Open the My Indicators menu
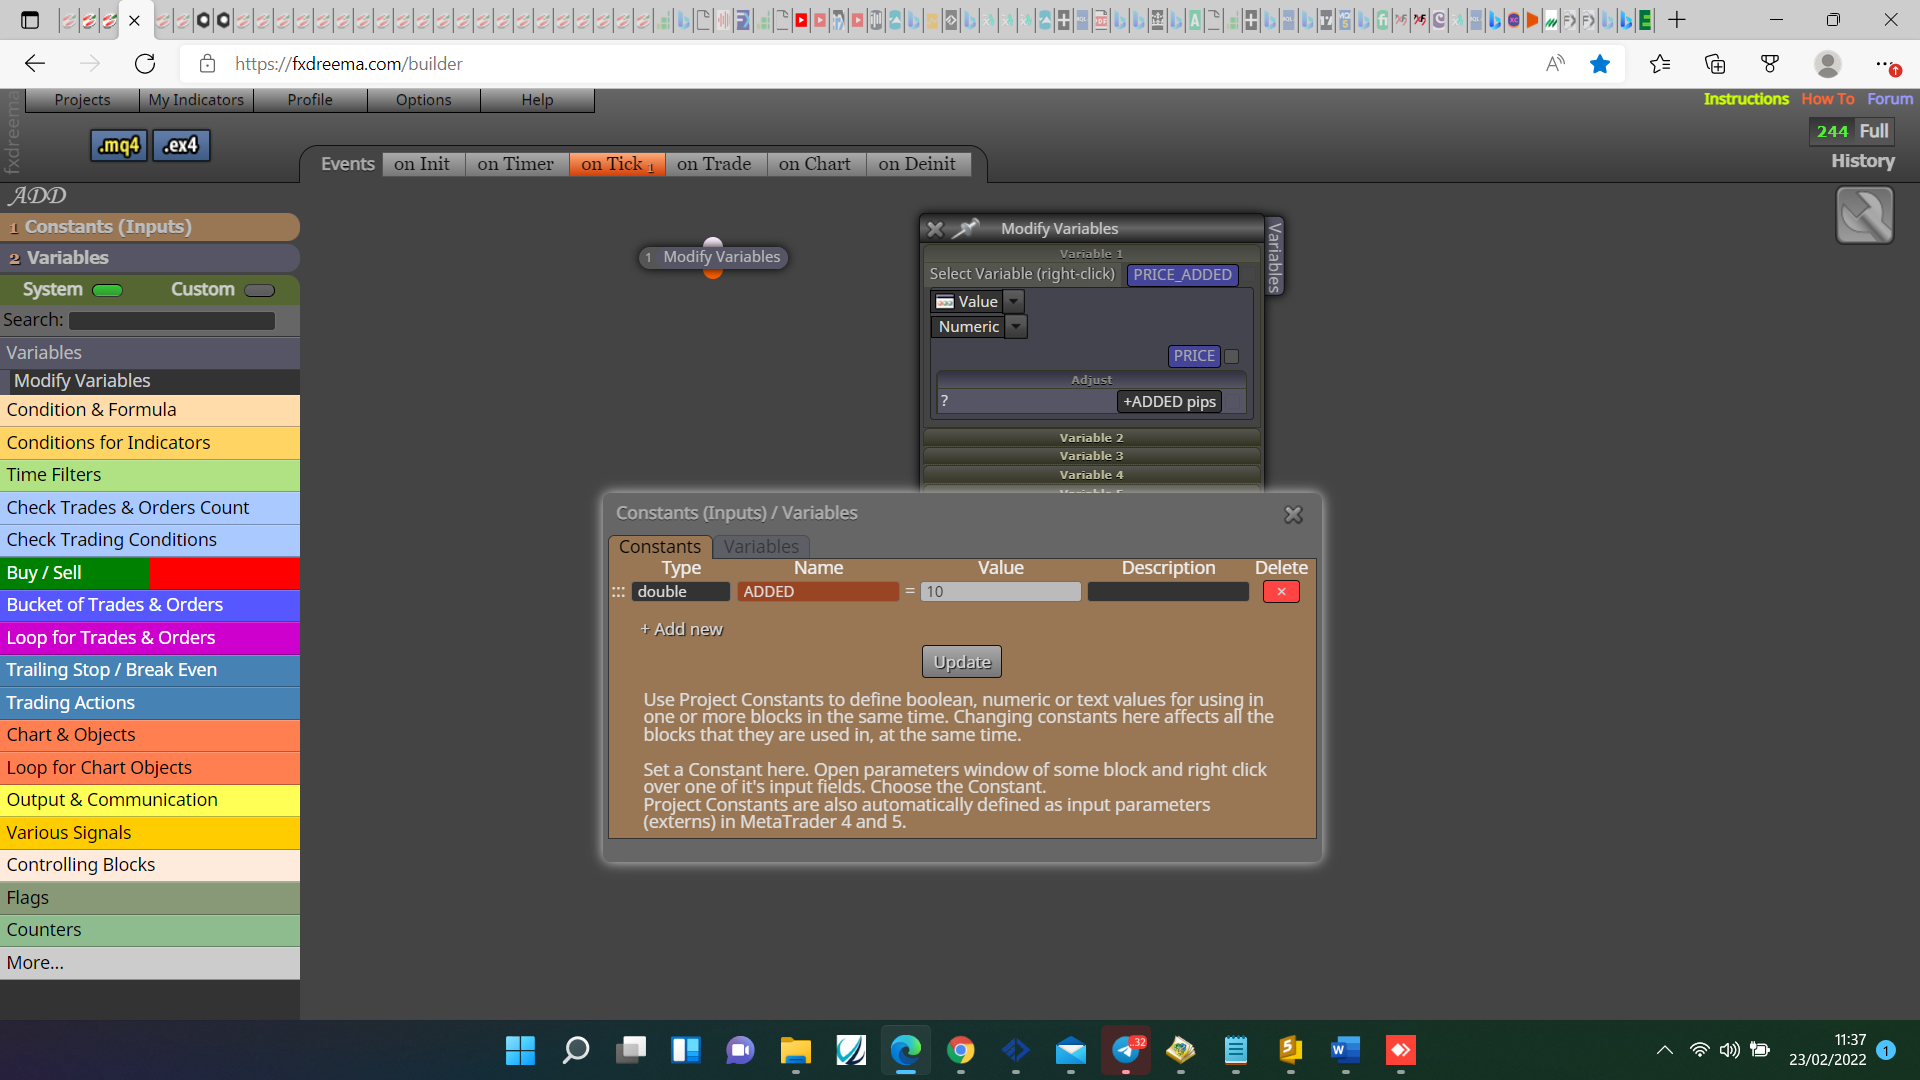 pos(196,100)
